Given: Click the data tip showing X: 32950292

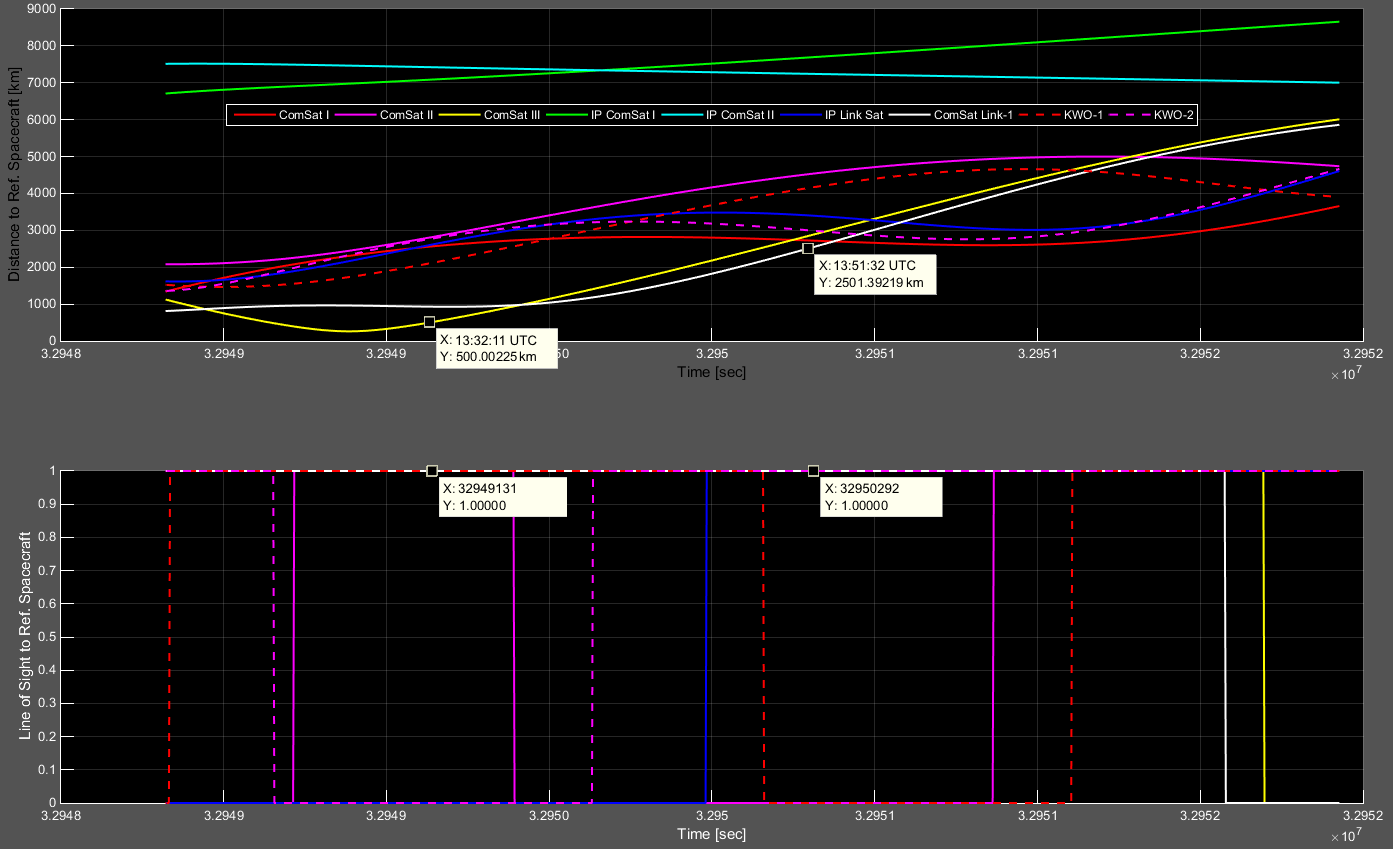Looking at the screenshot, I should click(883, 497).
